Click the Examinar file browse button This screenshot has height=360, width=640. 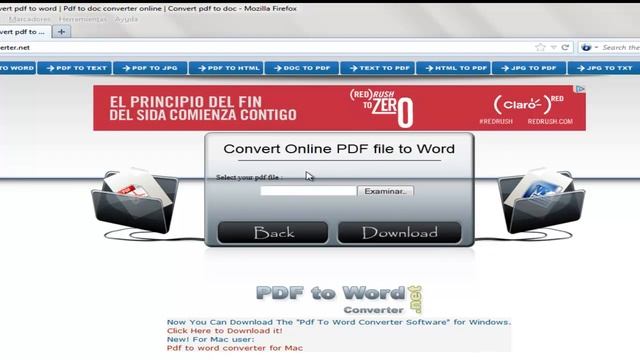385,191
